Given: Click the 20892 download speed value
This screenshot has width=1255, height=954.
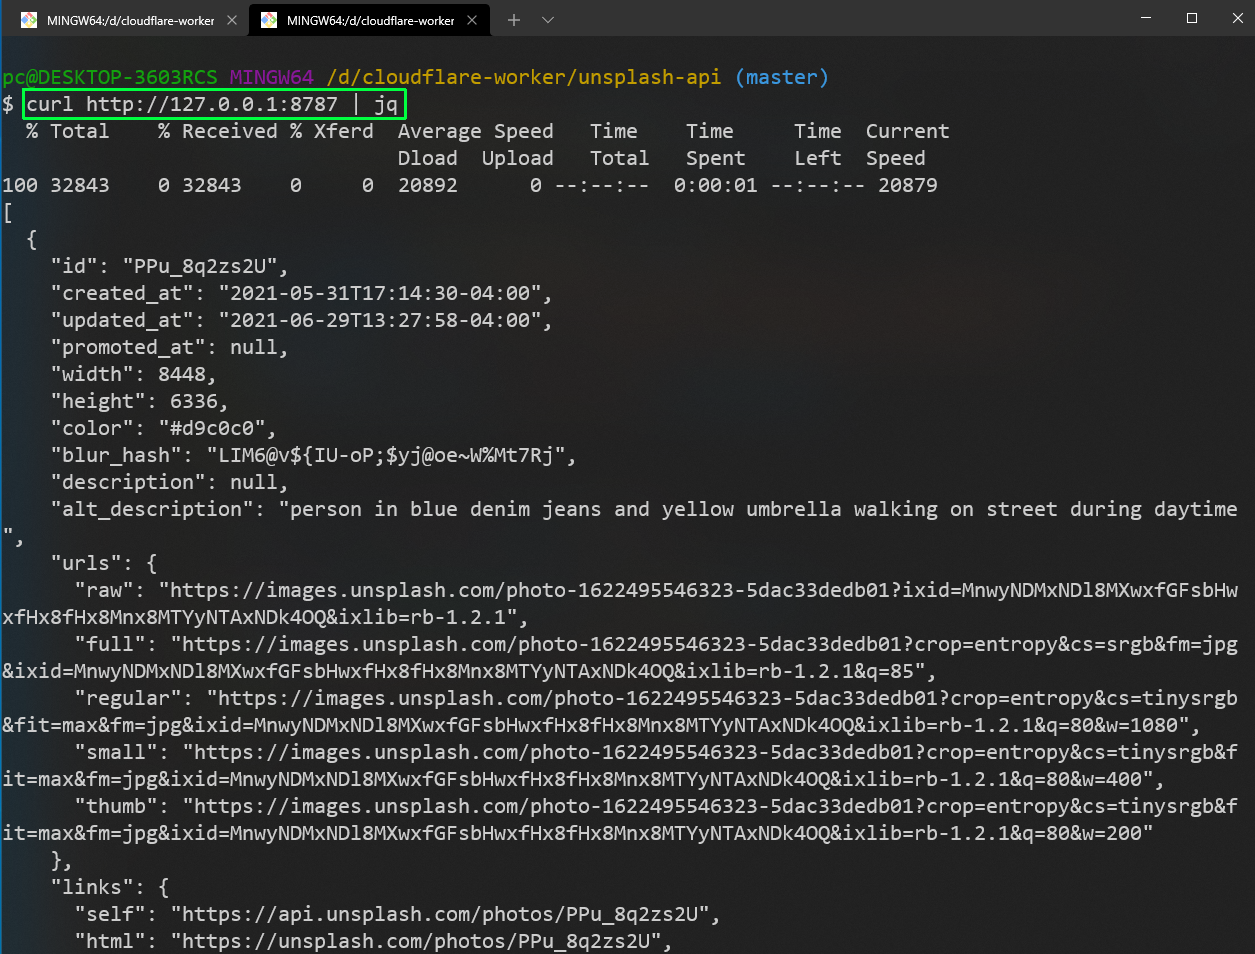Looking at the screenshot, I should (428, 185).
